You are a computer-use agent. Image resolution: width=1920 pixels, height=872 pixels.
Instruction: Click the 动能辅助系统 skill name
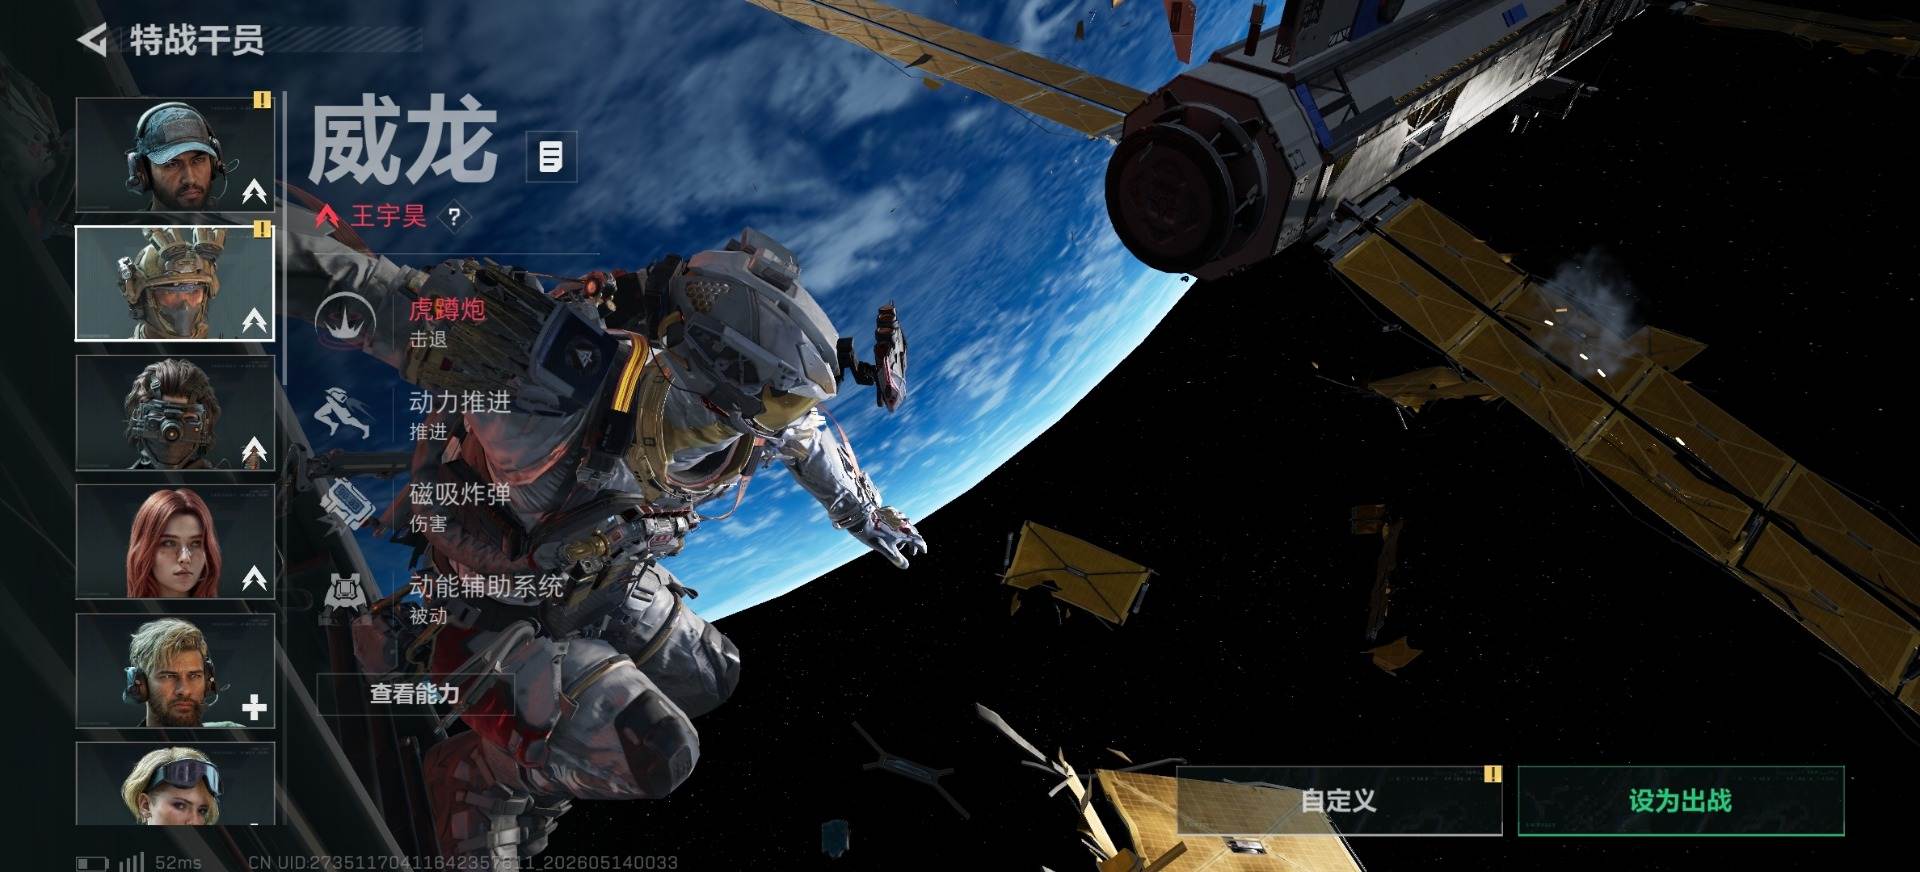[x=486, y=586]
